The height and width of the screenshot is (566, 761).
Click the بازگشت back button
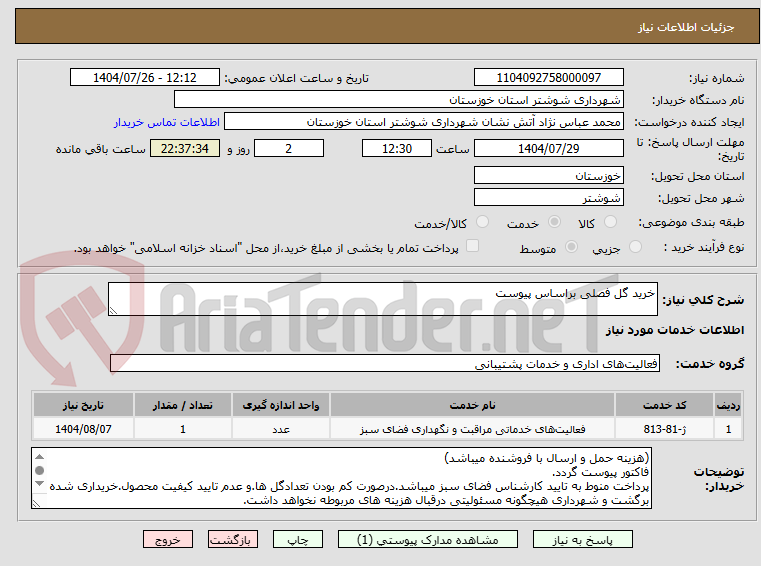coord(232,539)
